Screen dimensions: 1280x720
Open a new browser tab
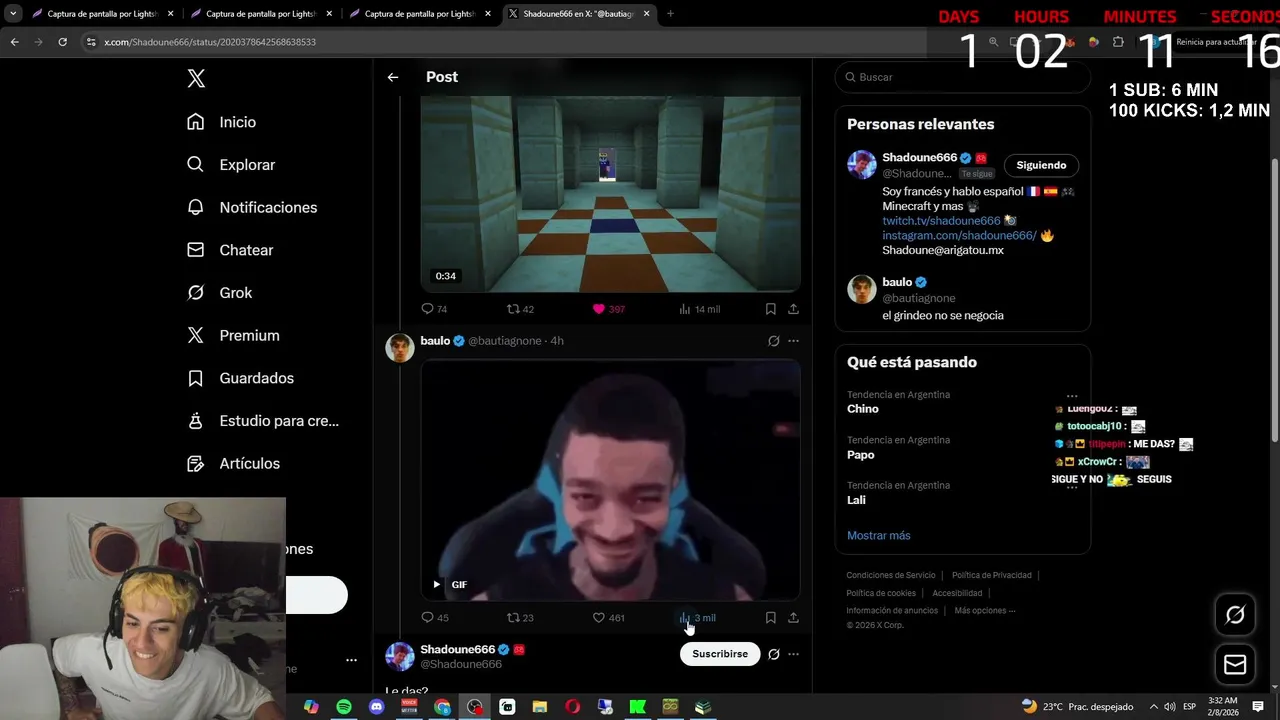coord(670,14)
